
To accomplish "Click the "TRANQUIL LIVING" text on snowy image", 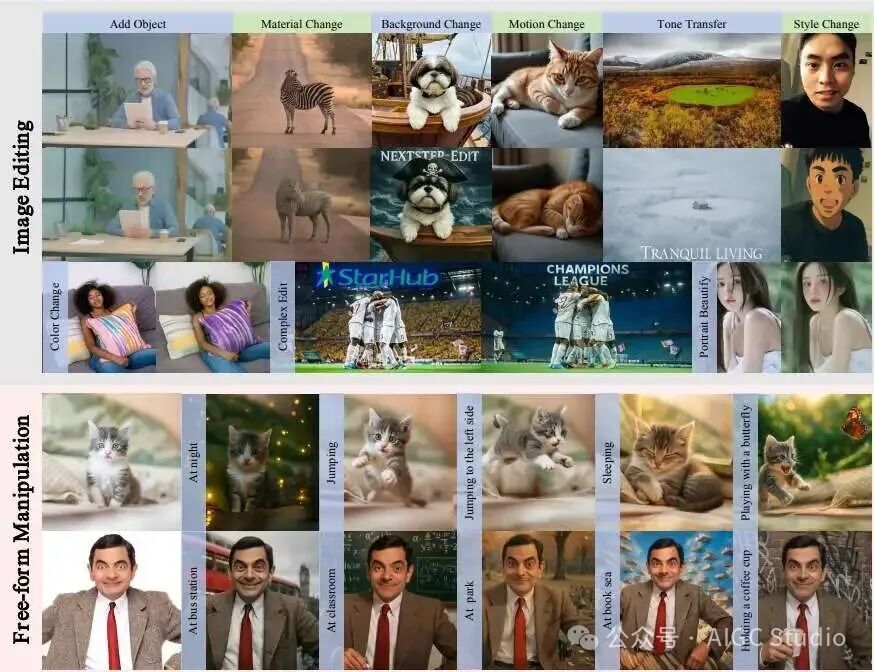I will coord(701,253).
